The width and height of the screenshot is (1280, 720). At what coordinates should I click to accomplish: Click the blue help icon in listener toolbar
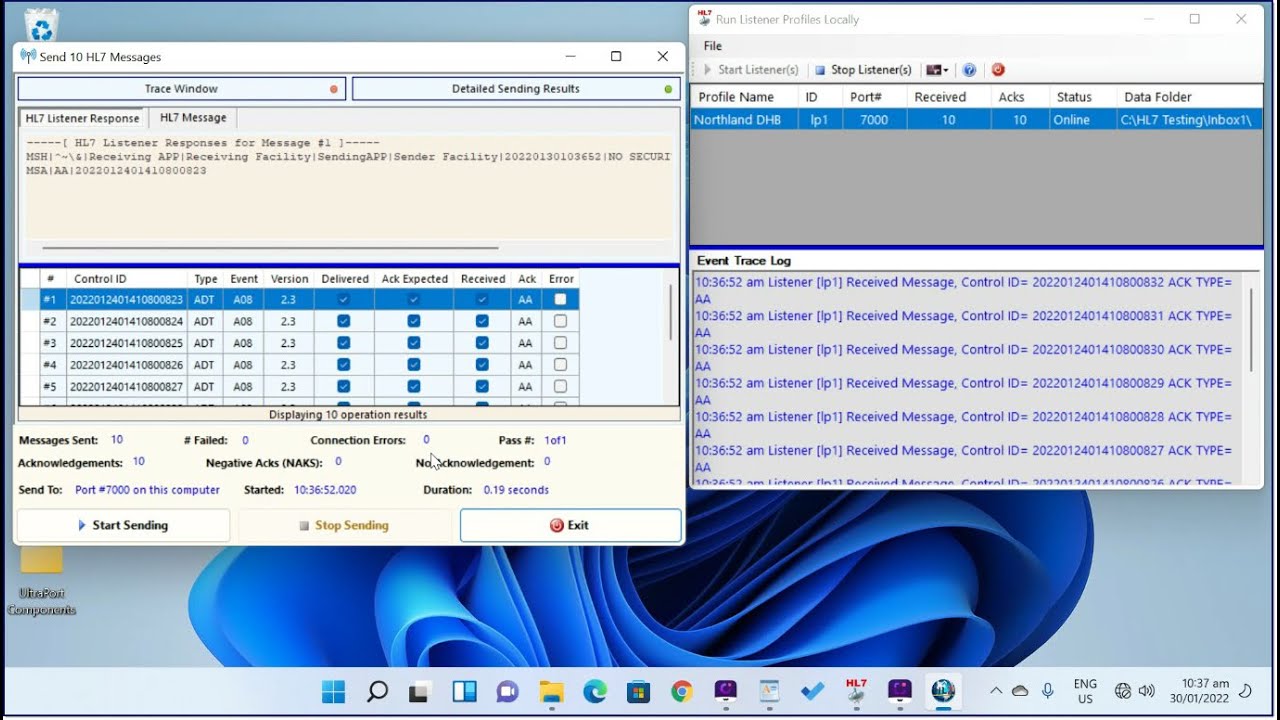(969, 70)
